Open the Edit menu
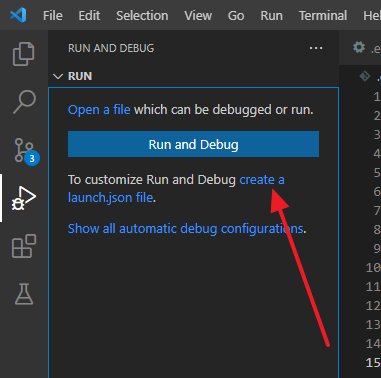This screenshot has width=381, height=378. pyautogui.click(x=89, y=16)
